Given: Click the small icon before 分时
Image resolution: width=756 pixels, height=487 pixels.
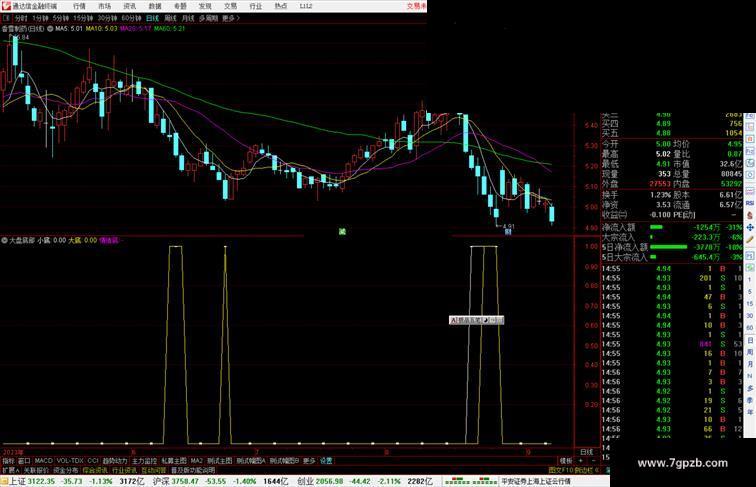Looking at the screenshot, I should pyautogui.click(x=6, y=18).
